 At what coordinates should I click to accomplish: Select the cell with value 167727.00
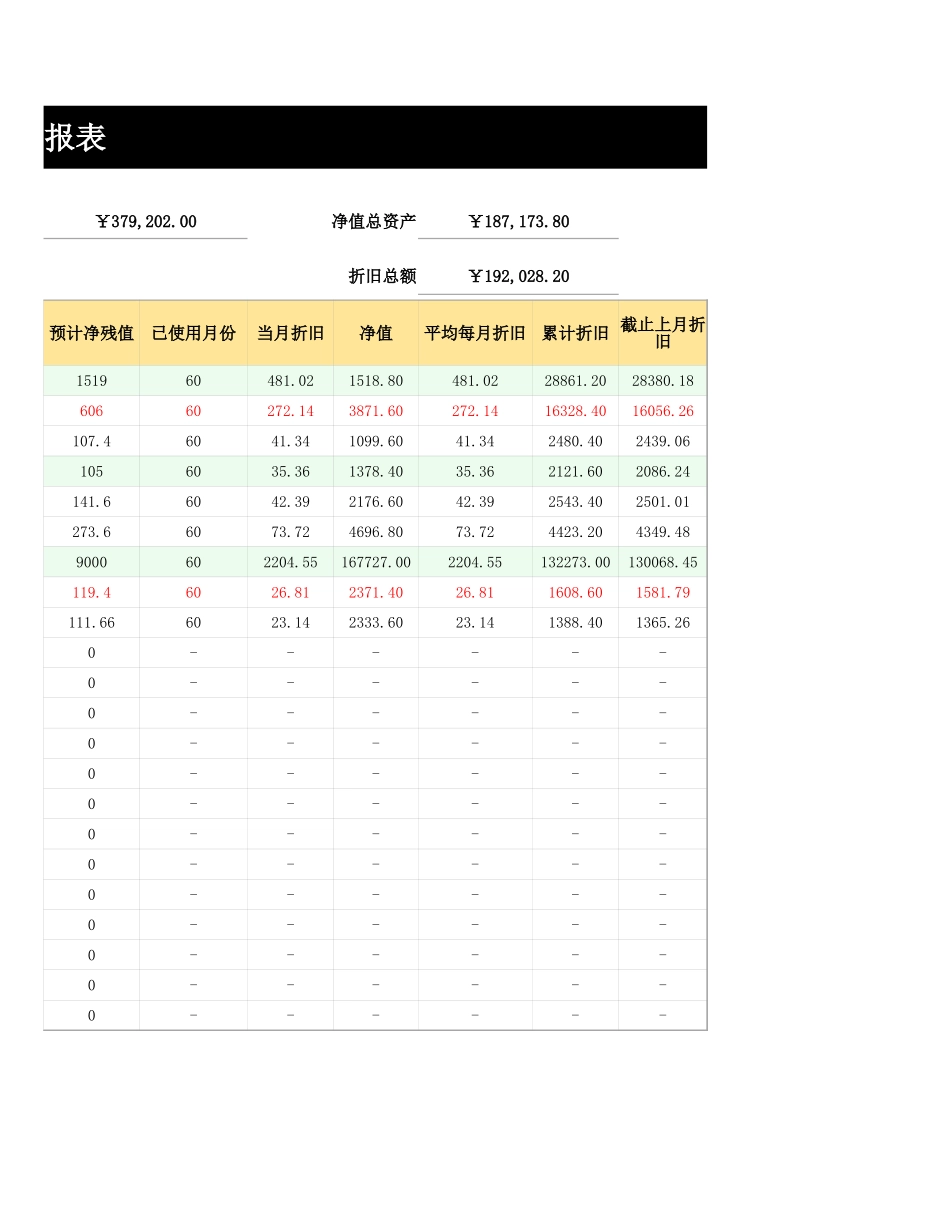click(x=376, y=562)
